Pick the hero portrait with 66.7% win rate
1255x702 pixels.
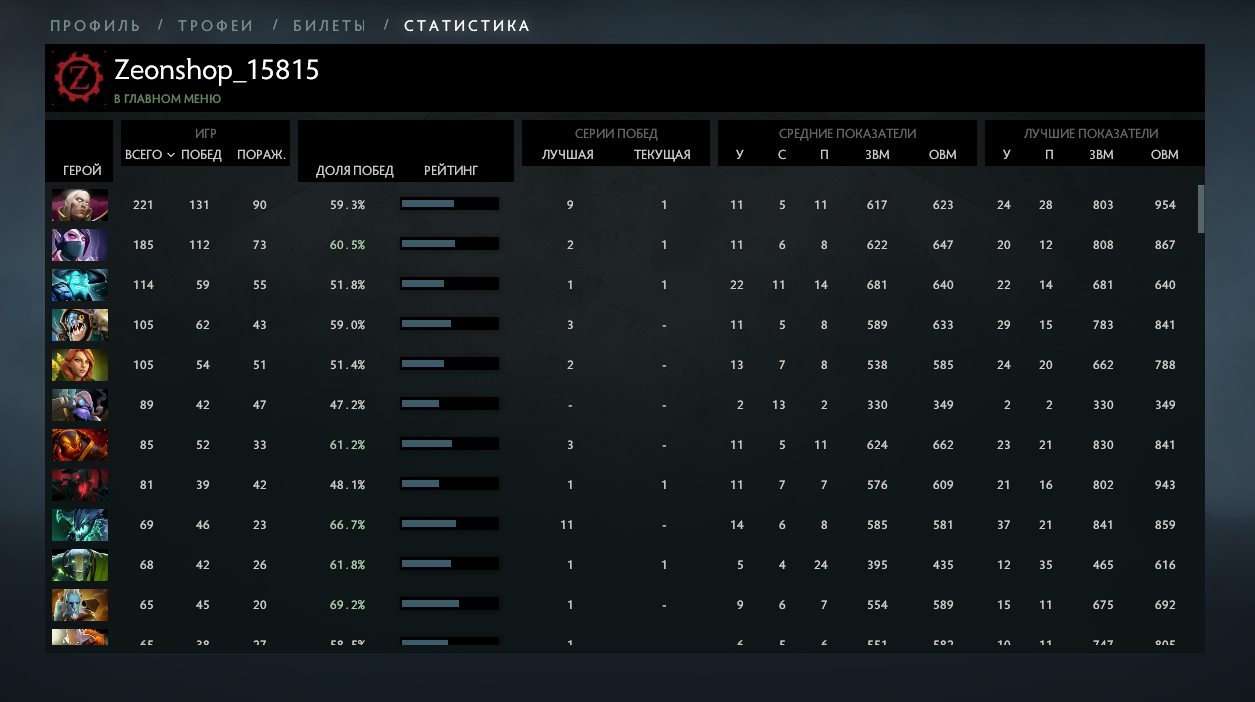[x=80, y=525]
